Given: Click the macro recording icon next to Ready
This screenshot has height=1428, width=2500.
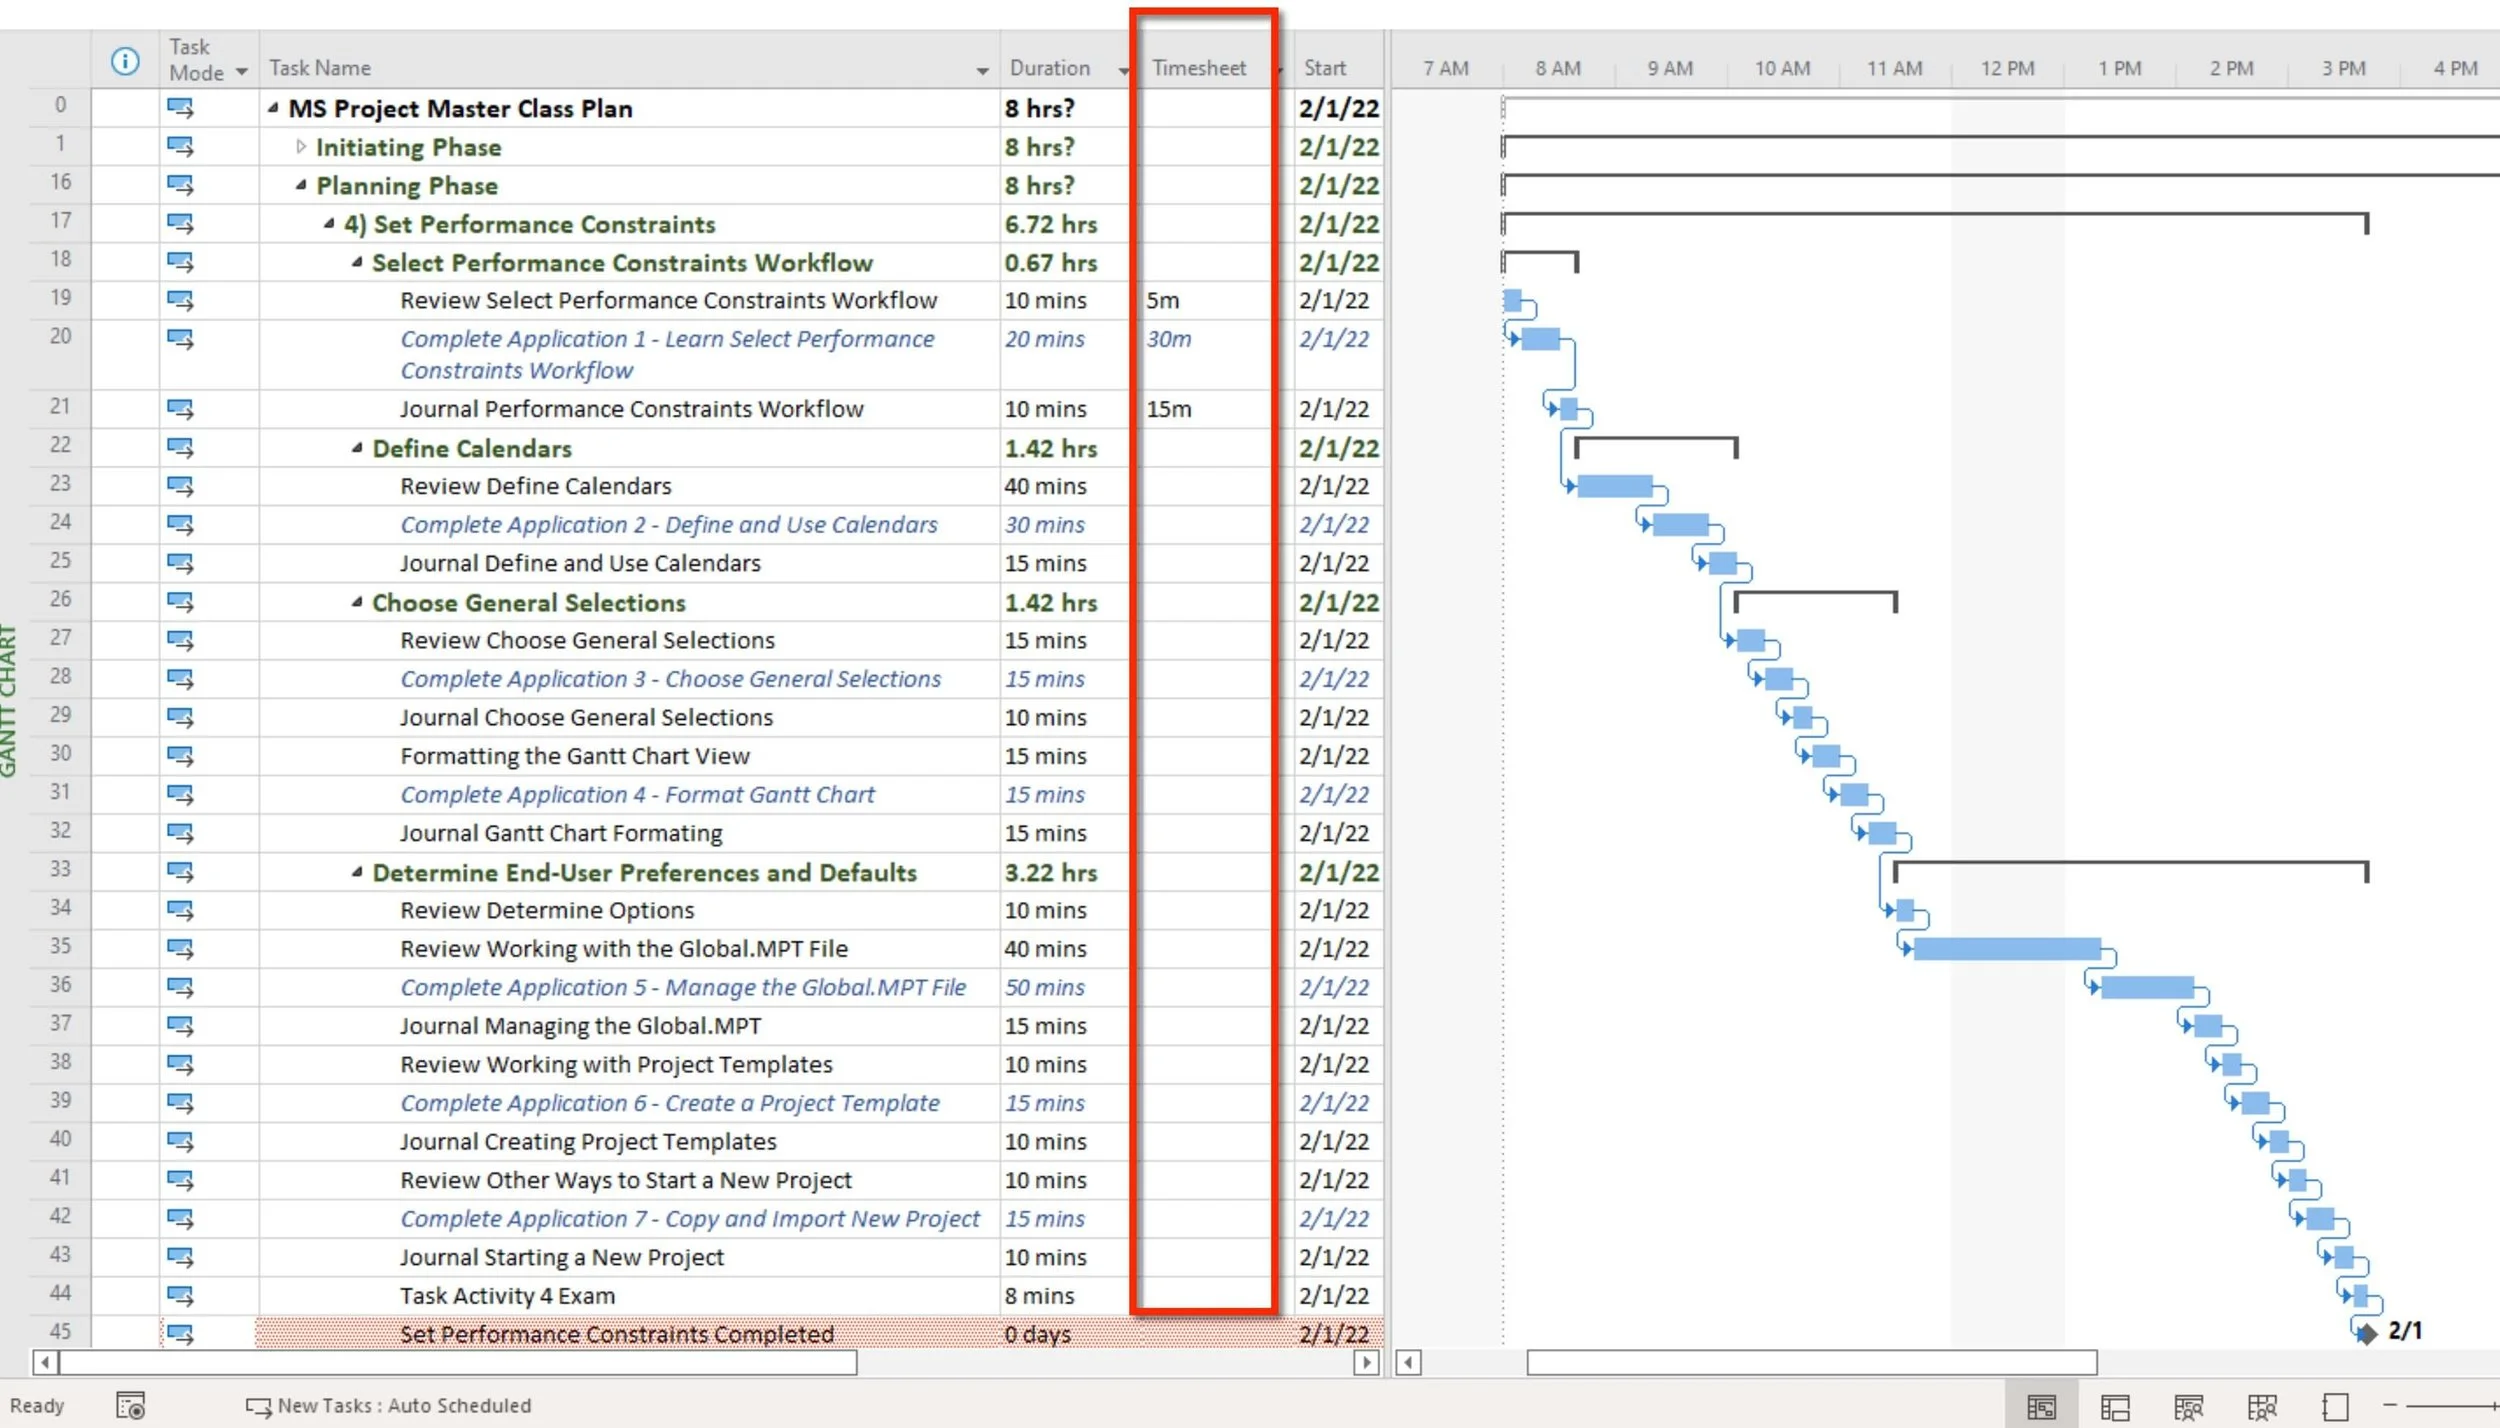Looking at the screenshot, I should click(131, 1405).
